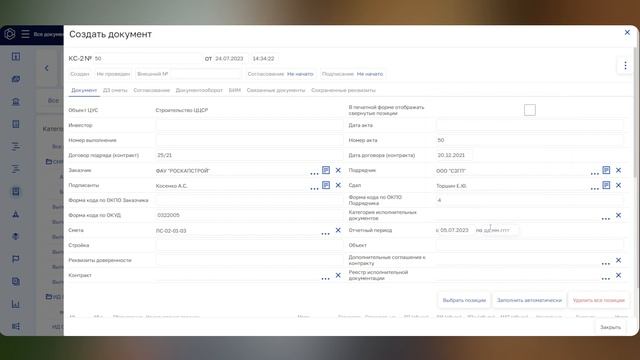Image resolution: width=640 pixels, height=360 pixels.
Task: Click the Удалить все позиции button
Action: tap(598, 300)
